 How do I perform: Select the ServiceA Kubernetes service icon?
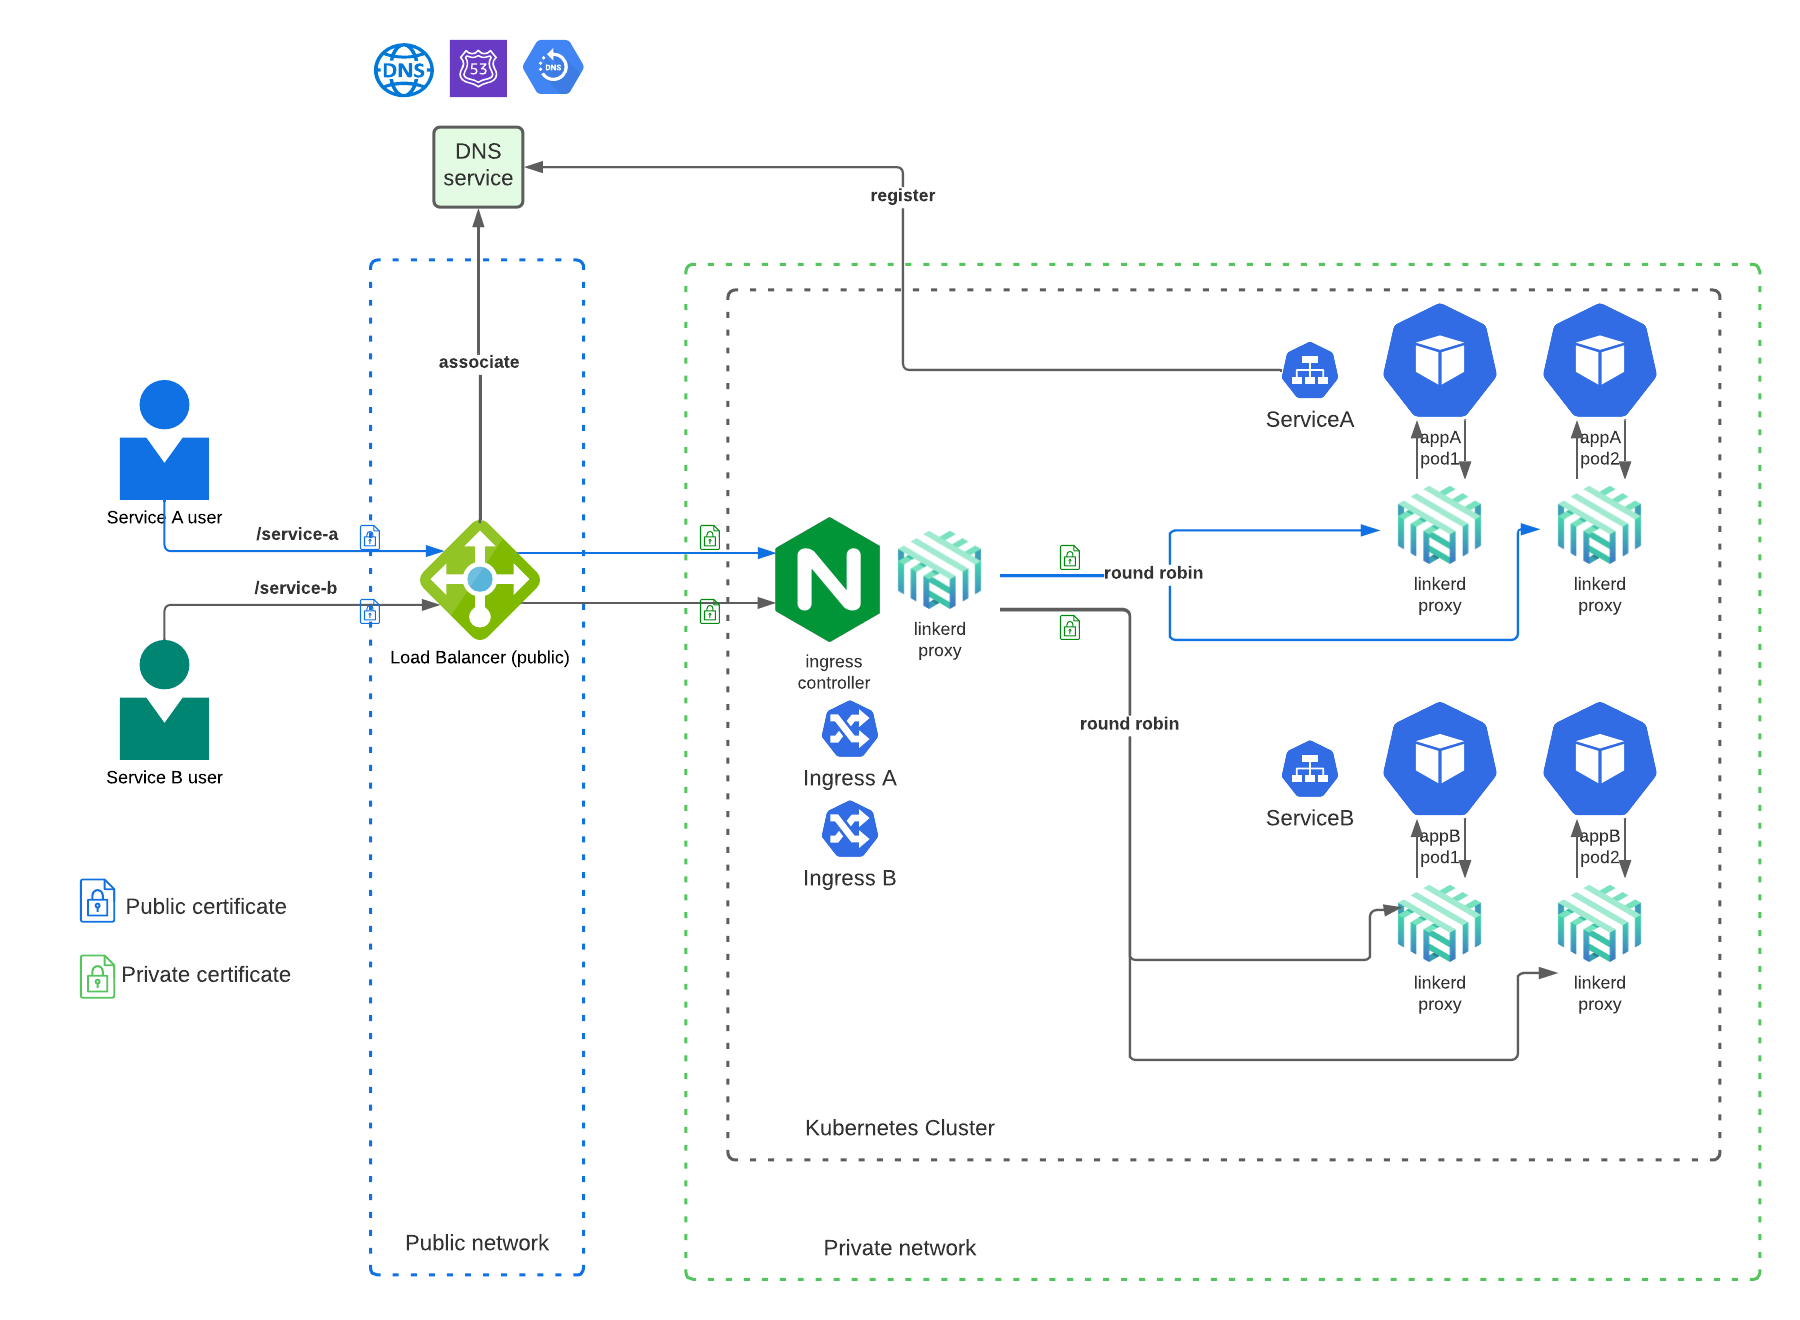1309,371
